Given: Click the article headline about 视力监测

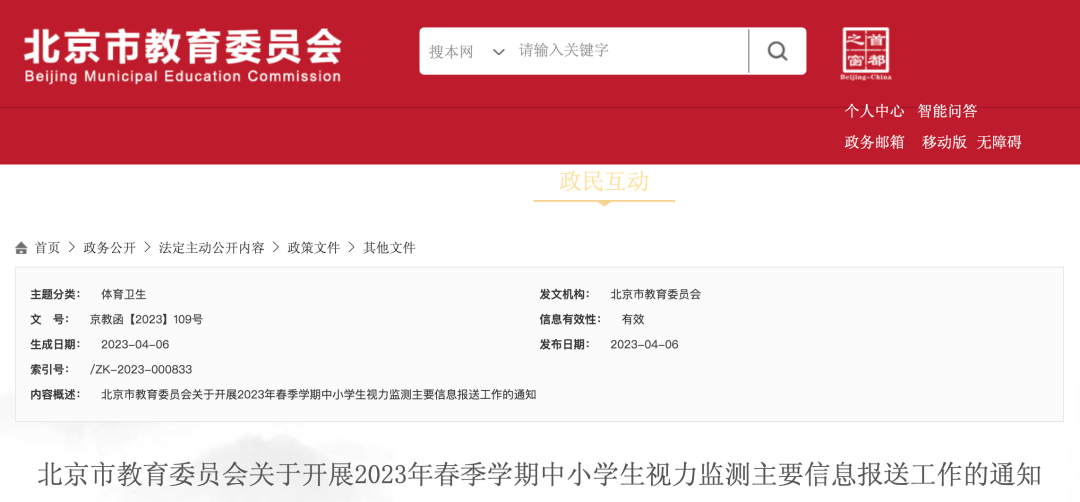Looking at the screenshot, I should click(x=539, y=474).
